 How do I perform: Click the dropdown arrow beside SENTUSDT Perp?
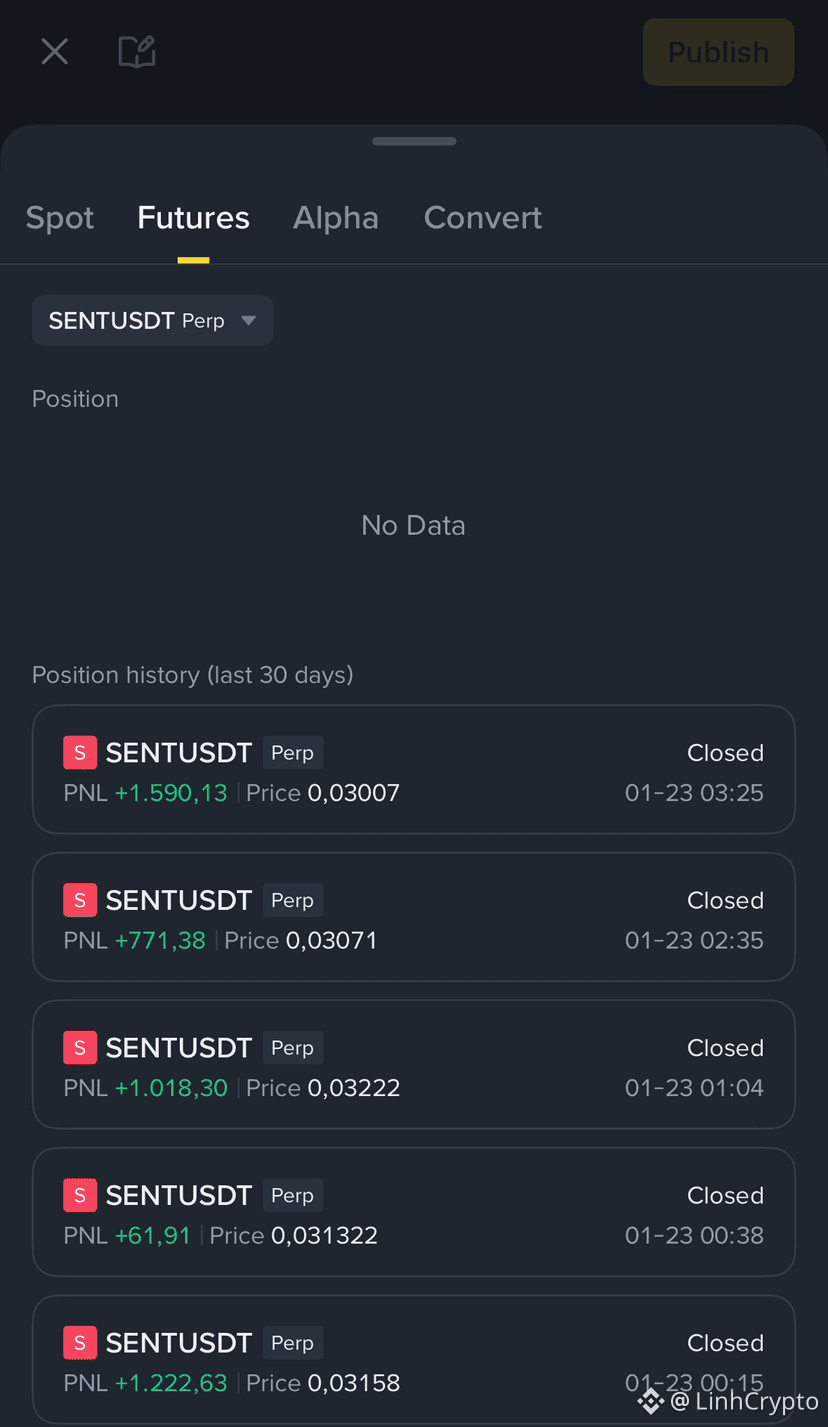tap(249, 321)
